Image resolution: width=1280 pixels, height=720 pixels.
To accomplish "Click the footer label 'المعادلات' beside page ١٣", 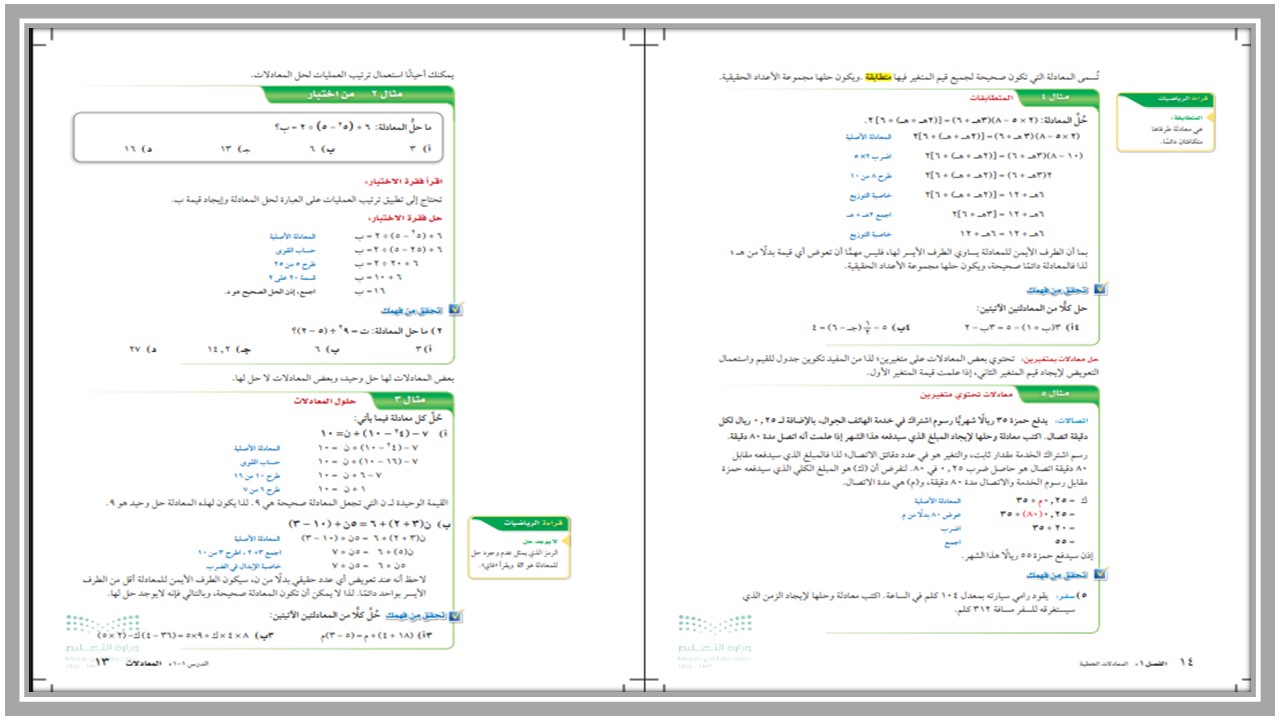I will click(146, 664).
